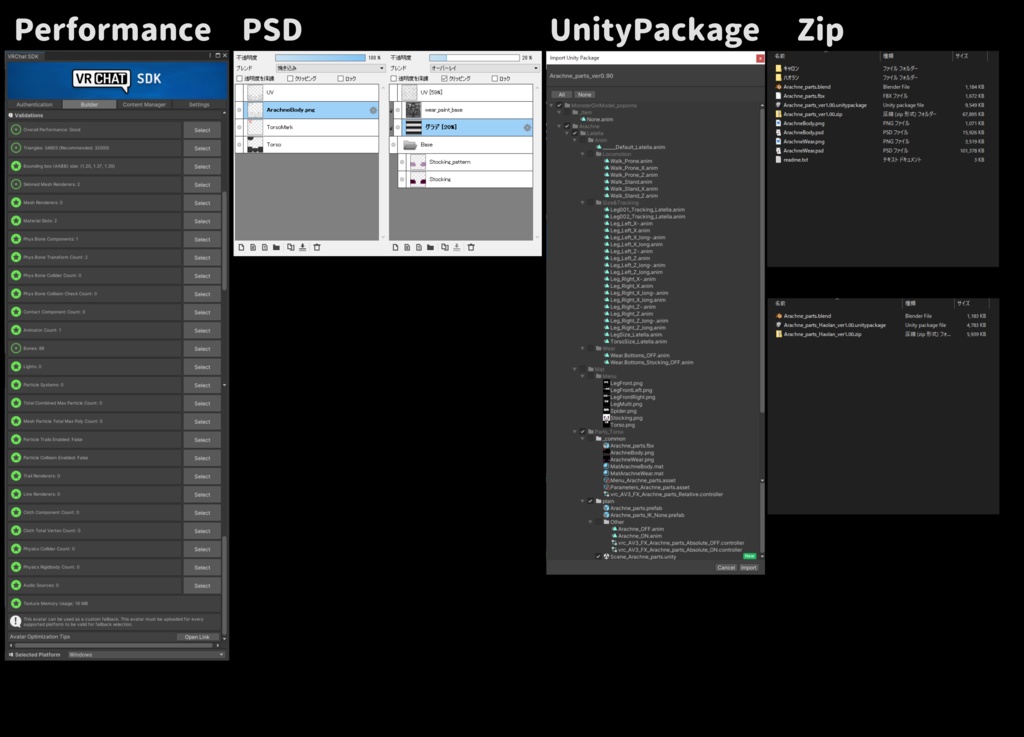Check the Locomotion folder checkbox
This screenshot has height=737, width=1024.
coord(590,154)
